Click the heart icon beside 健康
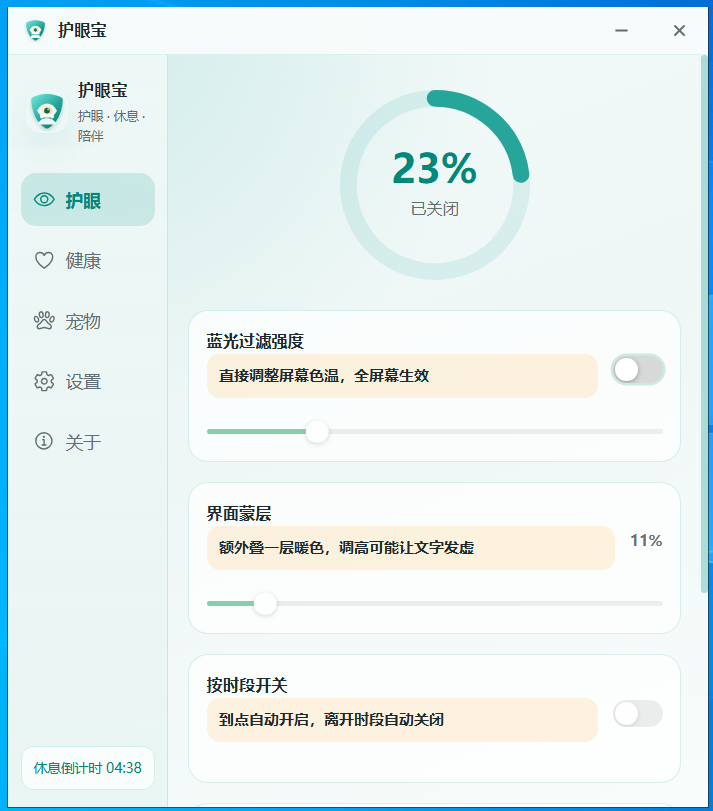This screenshot has height=811, width=713. 44,260
